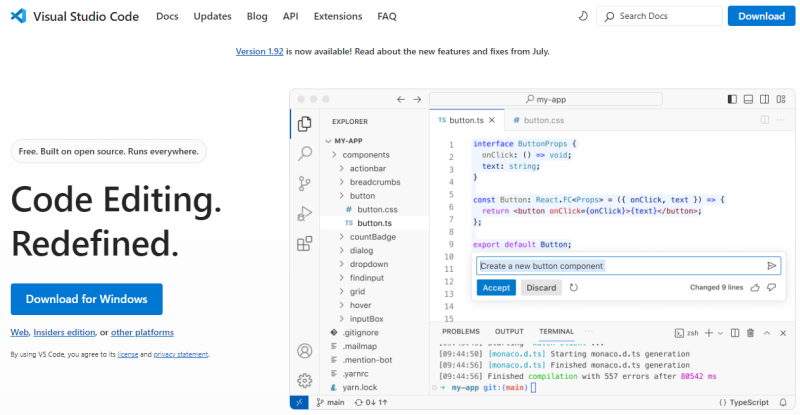Click the Visual Studio Code logo icon
The height and width of the screenshot is (415, 800).
[18, 16]
